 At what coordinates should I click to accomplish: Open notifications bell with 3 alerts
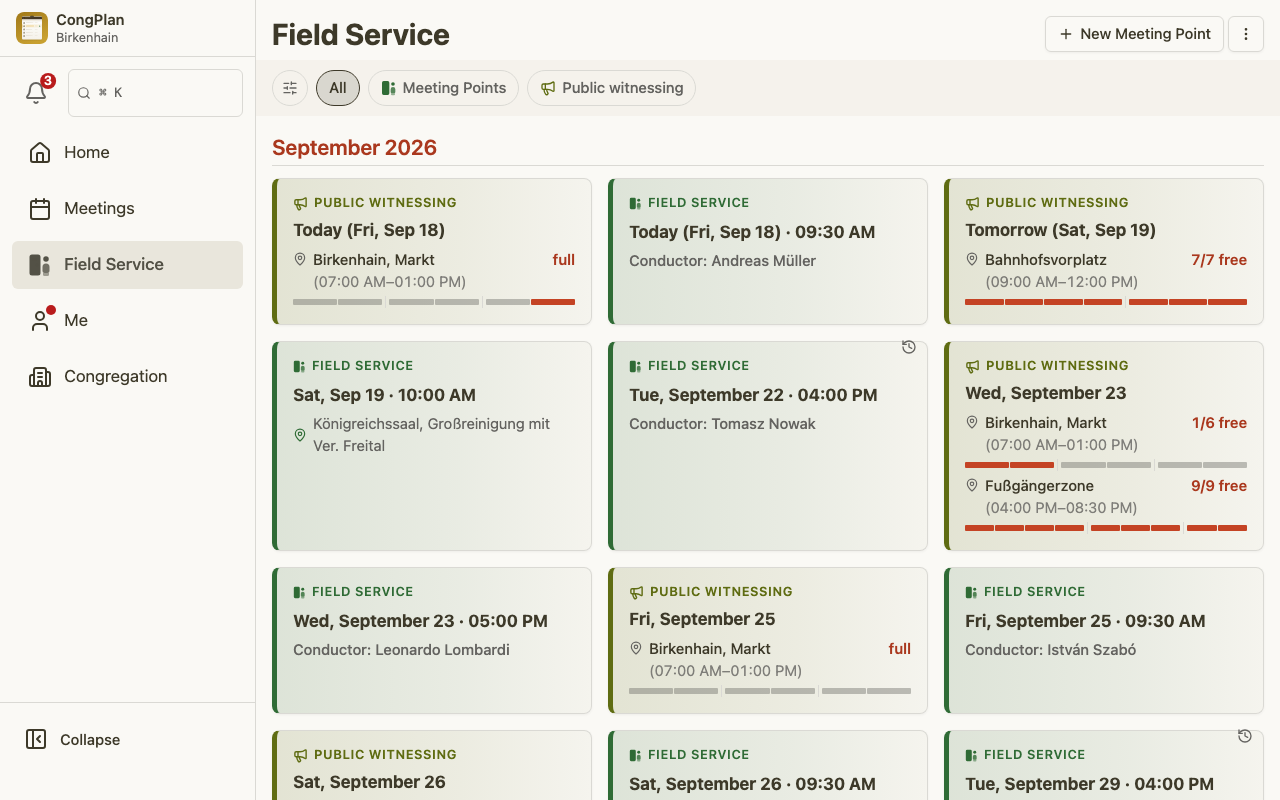coord(37,92)
